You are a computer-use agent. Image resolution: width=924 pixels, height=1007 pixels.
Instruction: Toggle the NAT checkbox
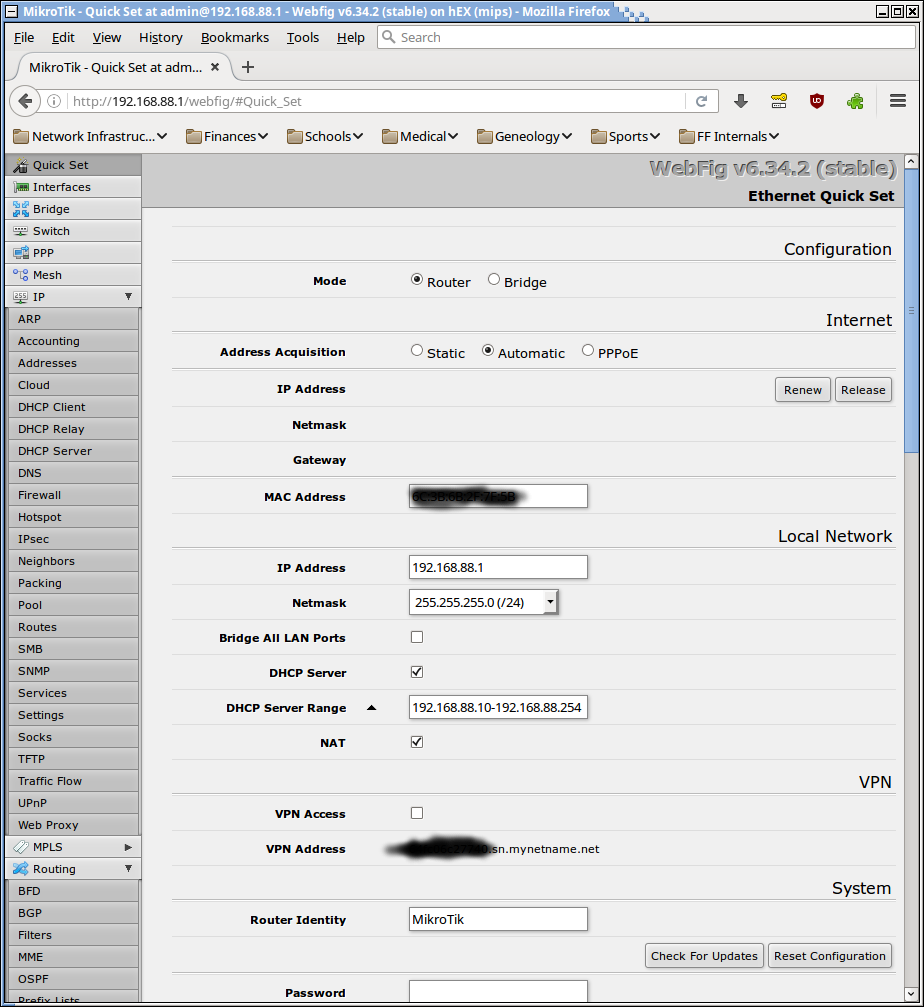[x=417, y=742]
